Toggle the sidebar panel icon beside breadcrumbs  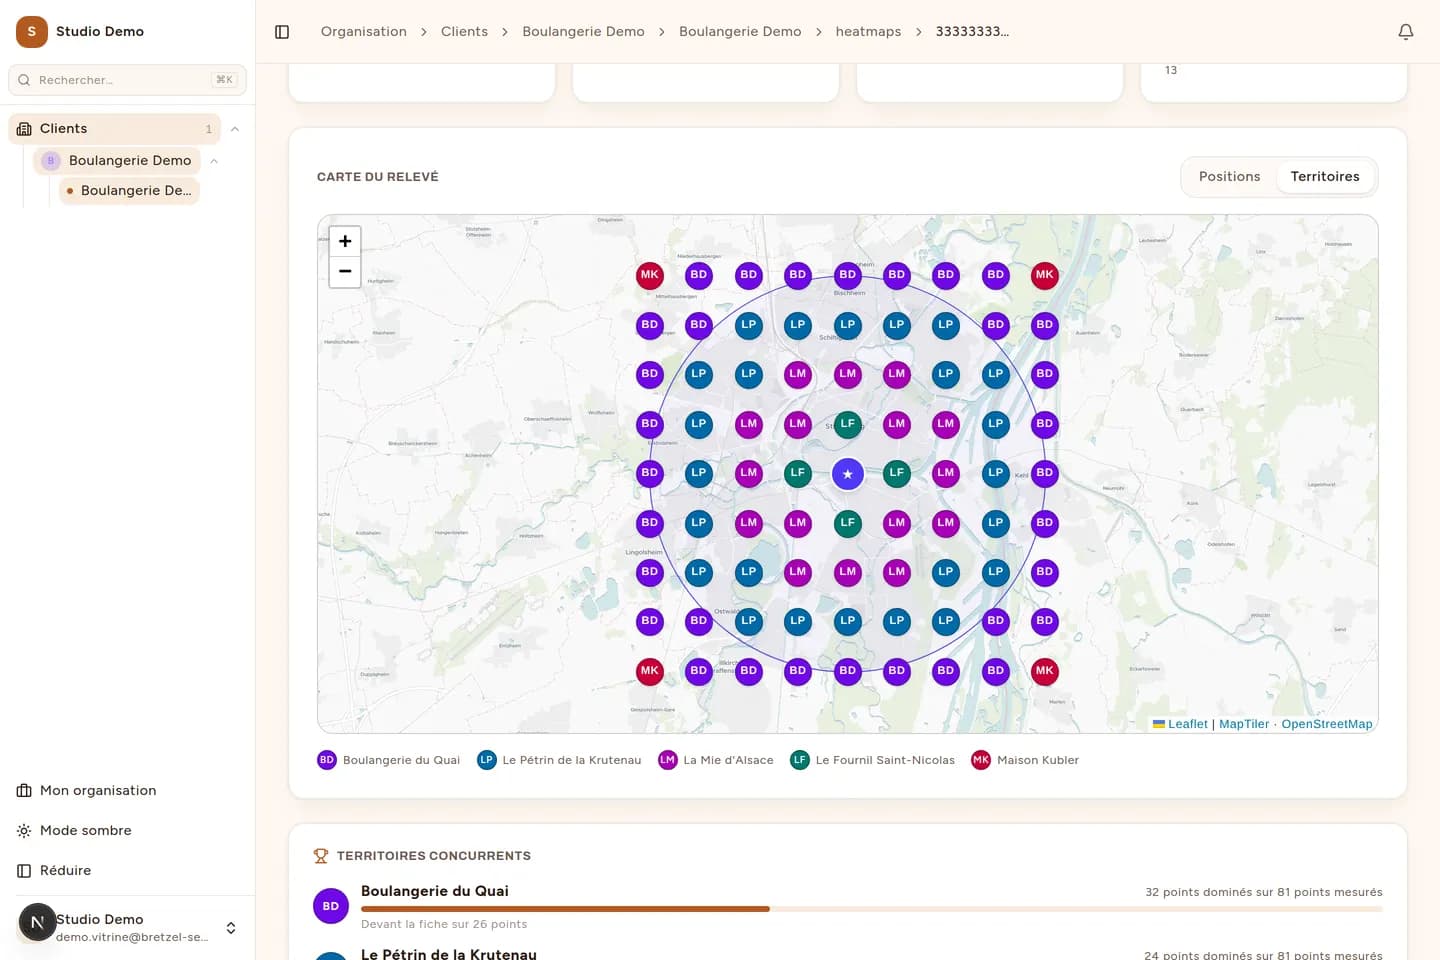pos(282,32)
